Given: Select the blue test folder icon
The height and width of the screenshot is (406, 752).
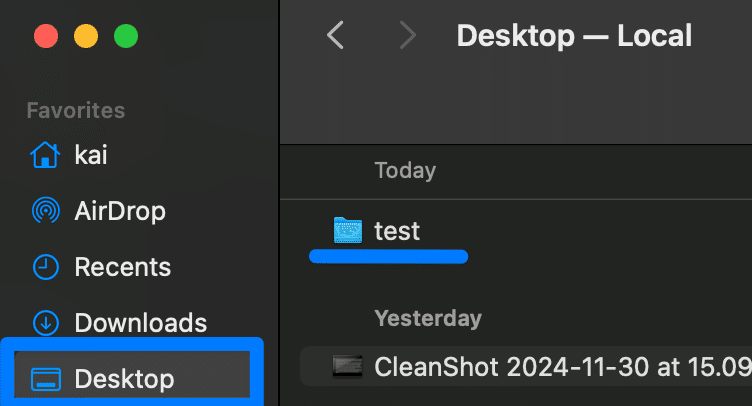Looking at the screenshot, I should [x=347, y=231].
